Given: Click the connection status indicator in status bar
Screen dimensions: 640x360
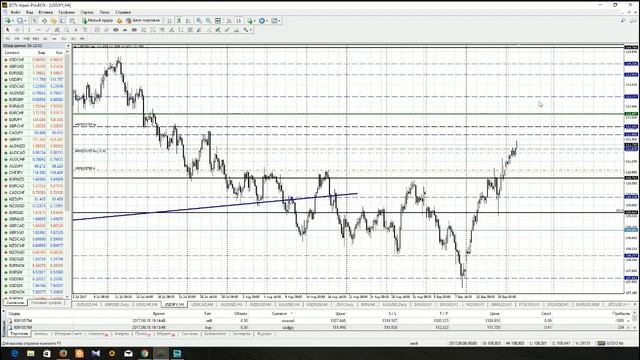Looking at the screenshot, I should (611, 343).
